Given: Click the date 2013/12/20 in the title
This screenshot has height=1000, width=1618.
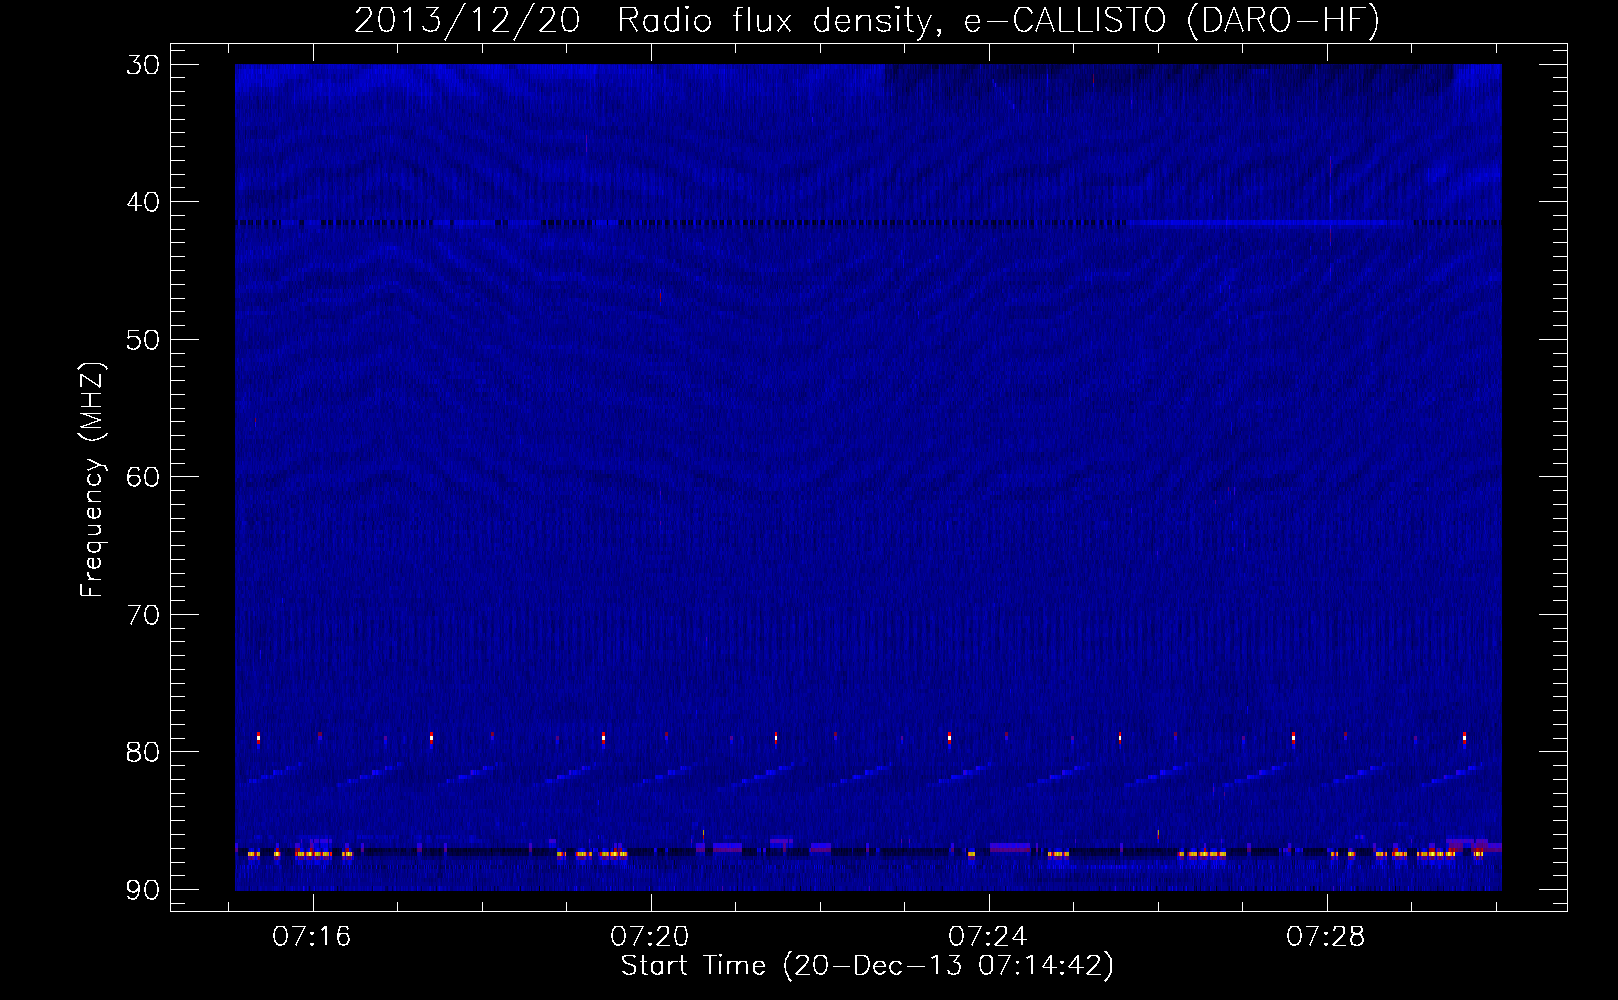Looking at the screenshot, I should click(x=467, y=20).
